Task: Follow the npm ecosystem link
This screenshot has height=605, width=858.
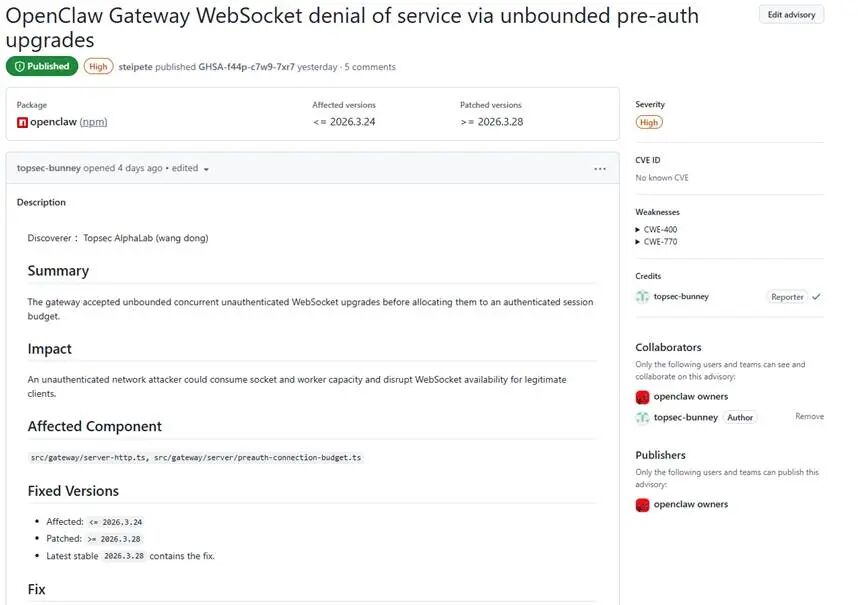Action: tap(93, 122)
